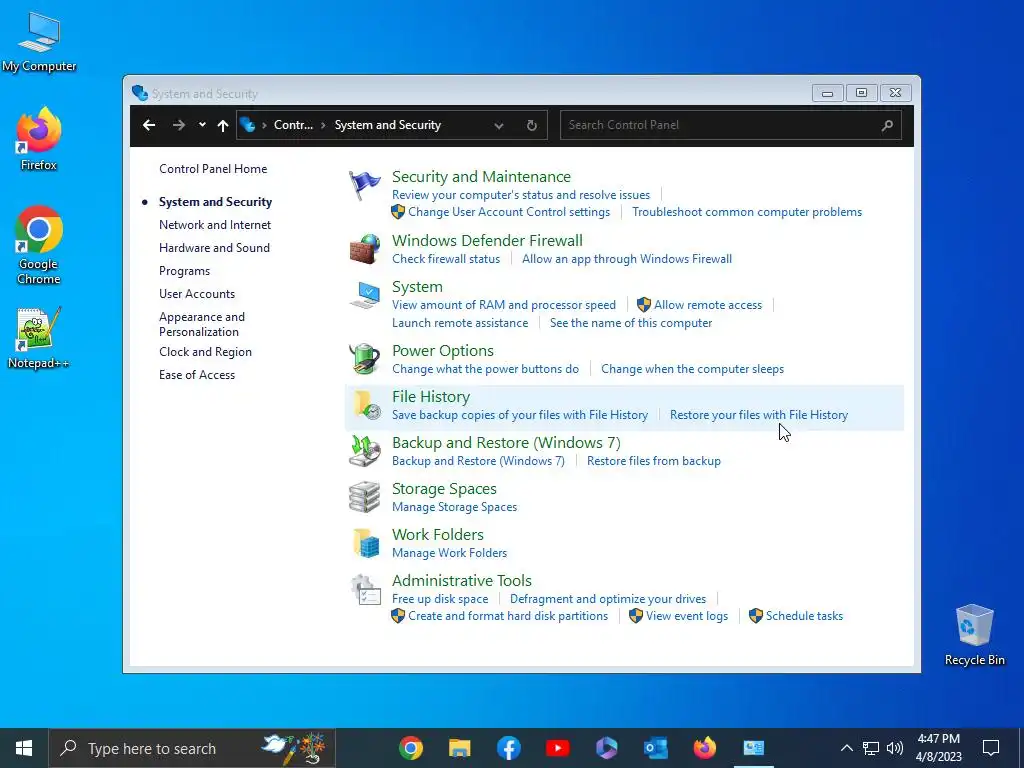Click Manage Storage Spaces

pos(454,507)
